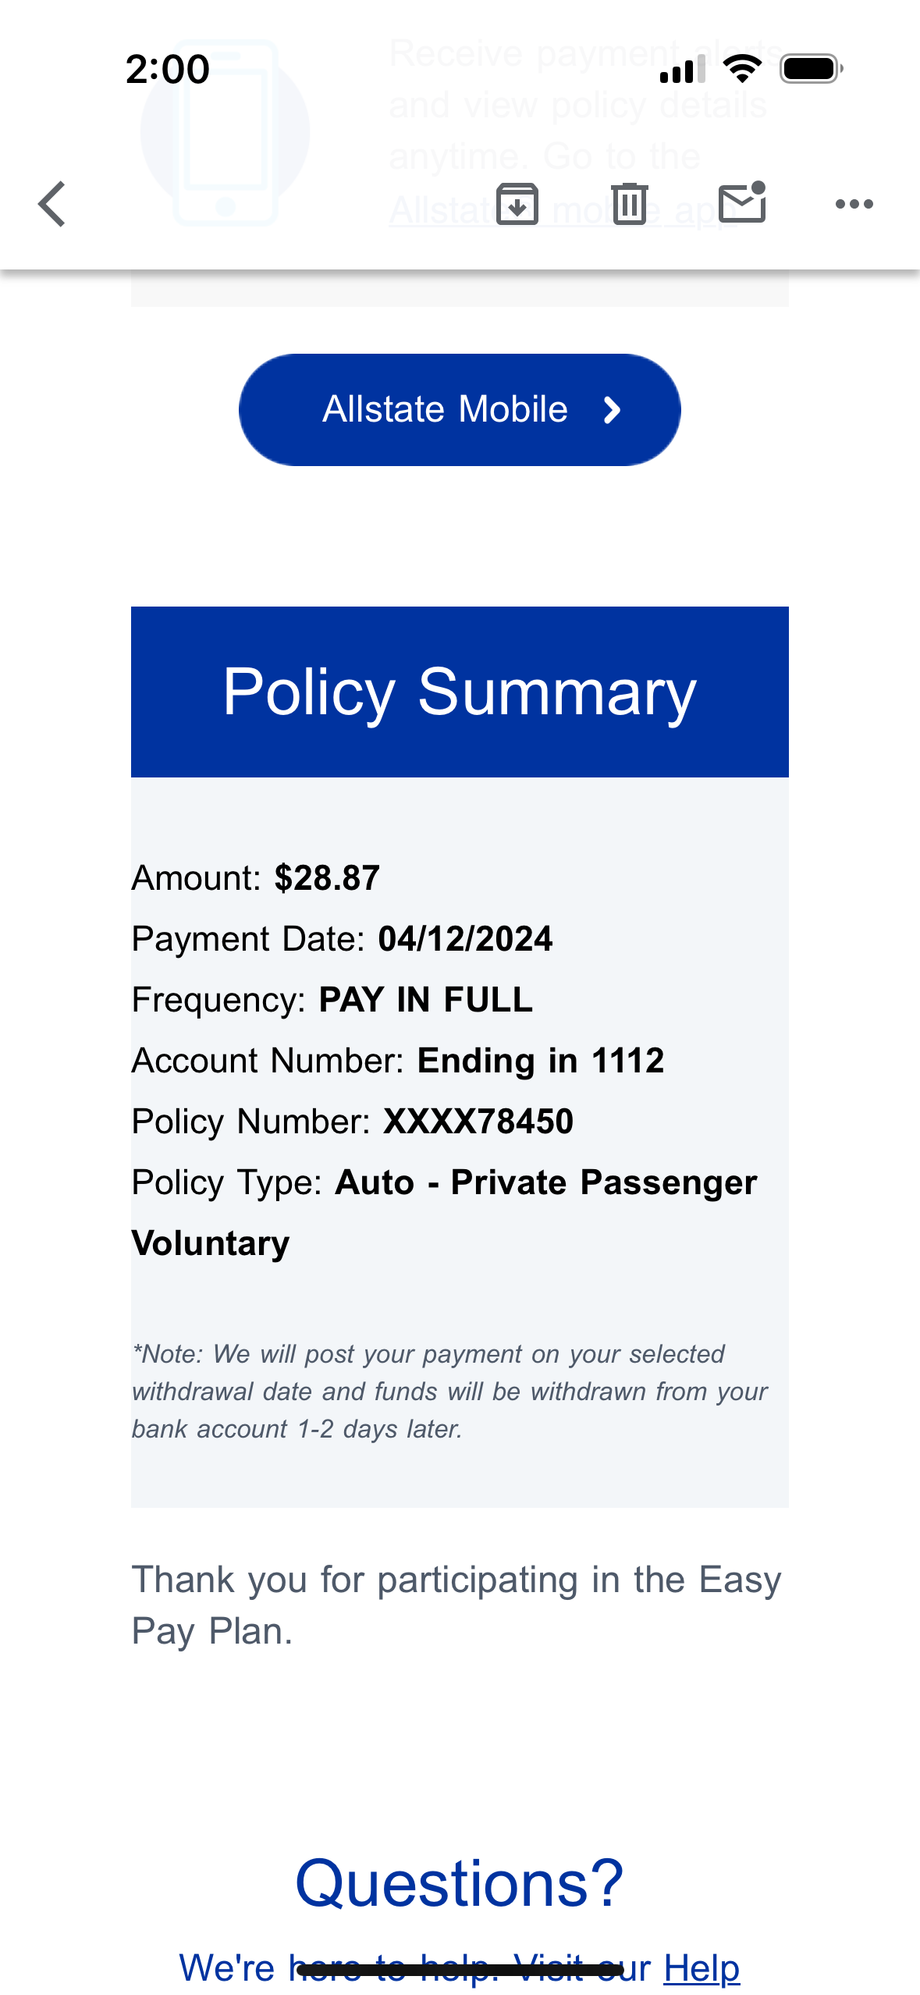
Task: Tap the italic withdrawal date note
Action: click(x=450, y=1391)
